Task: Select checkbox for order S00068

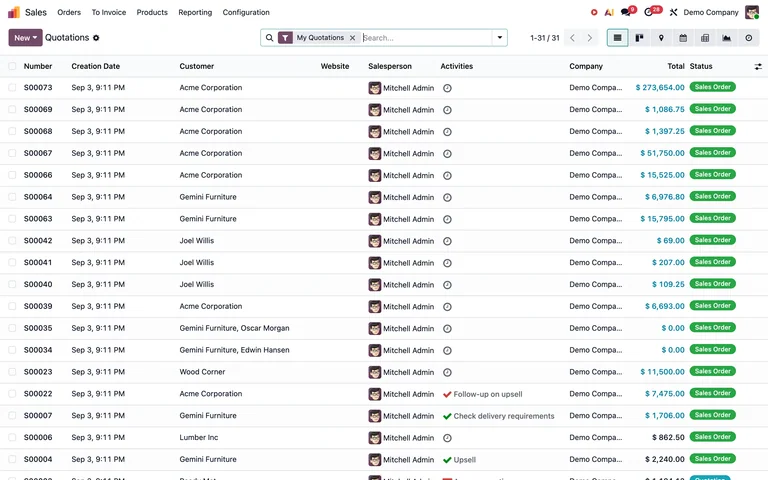Action: point(12,131)
